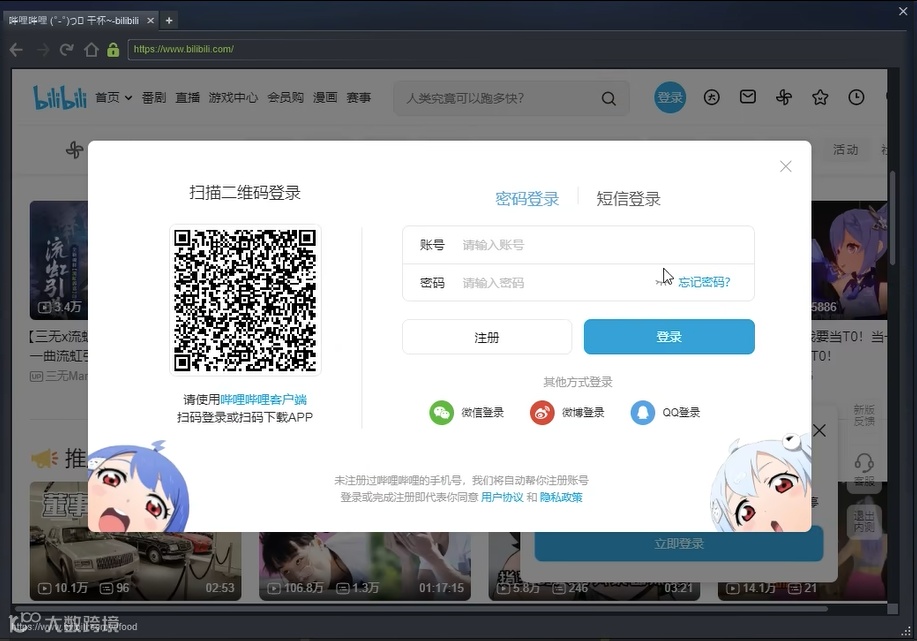
Task: Click the 注册 button
Action: tap(487, 337)
